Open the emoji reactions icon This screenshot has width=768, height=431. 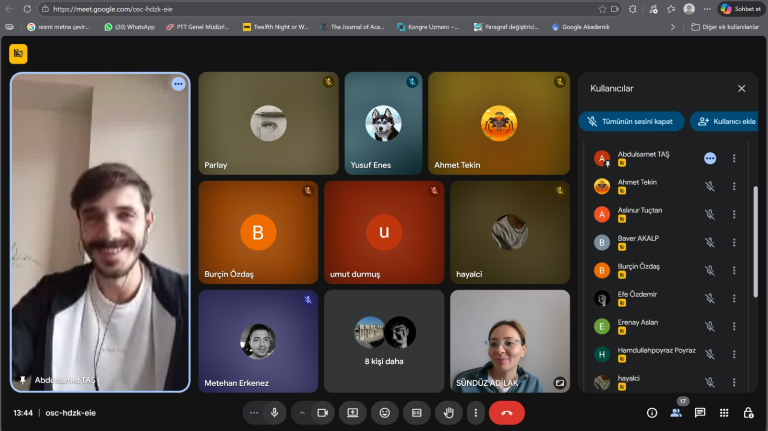384,412
